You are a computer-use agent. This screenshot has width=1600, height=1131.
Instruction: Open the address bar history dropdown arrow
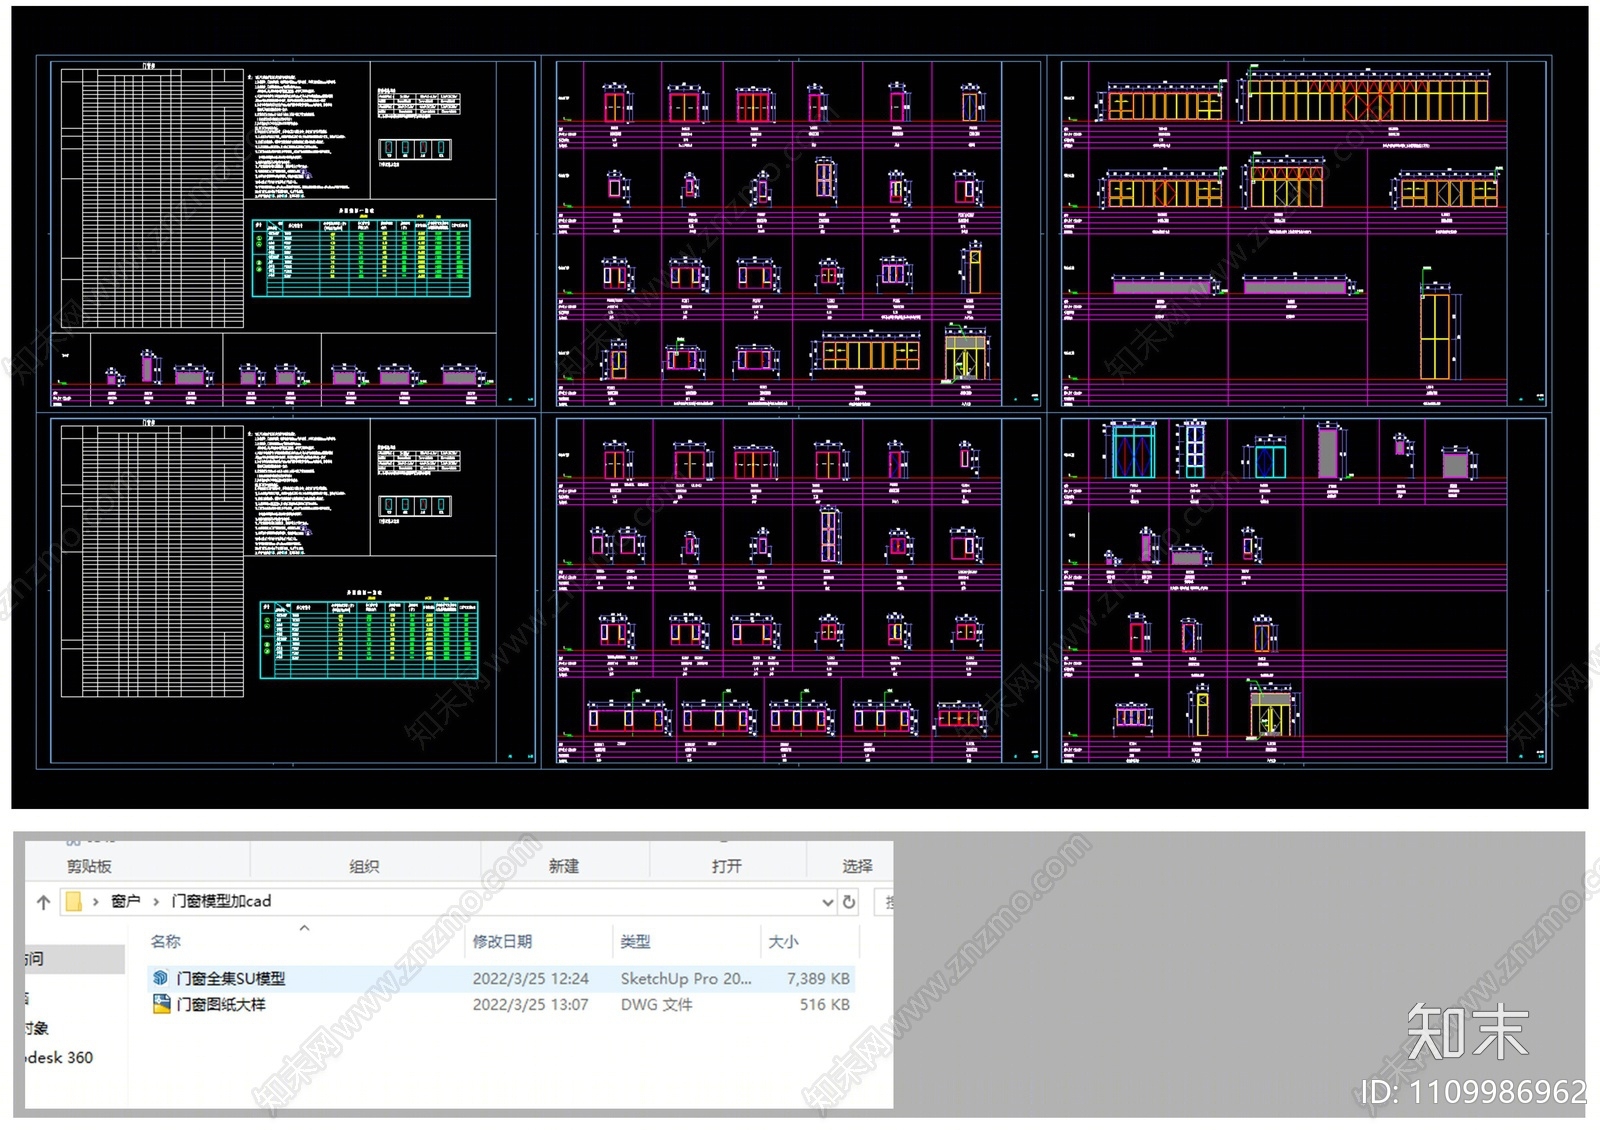828,902
